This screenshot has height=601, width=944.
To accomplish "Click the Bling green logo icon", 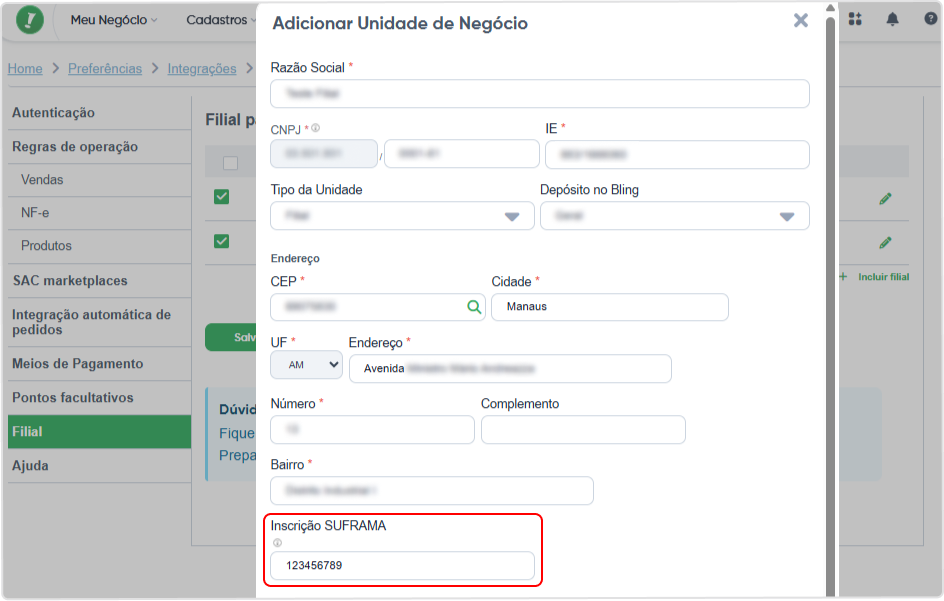I will click(30, 20).
